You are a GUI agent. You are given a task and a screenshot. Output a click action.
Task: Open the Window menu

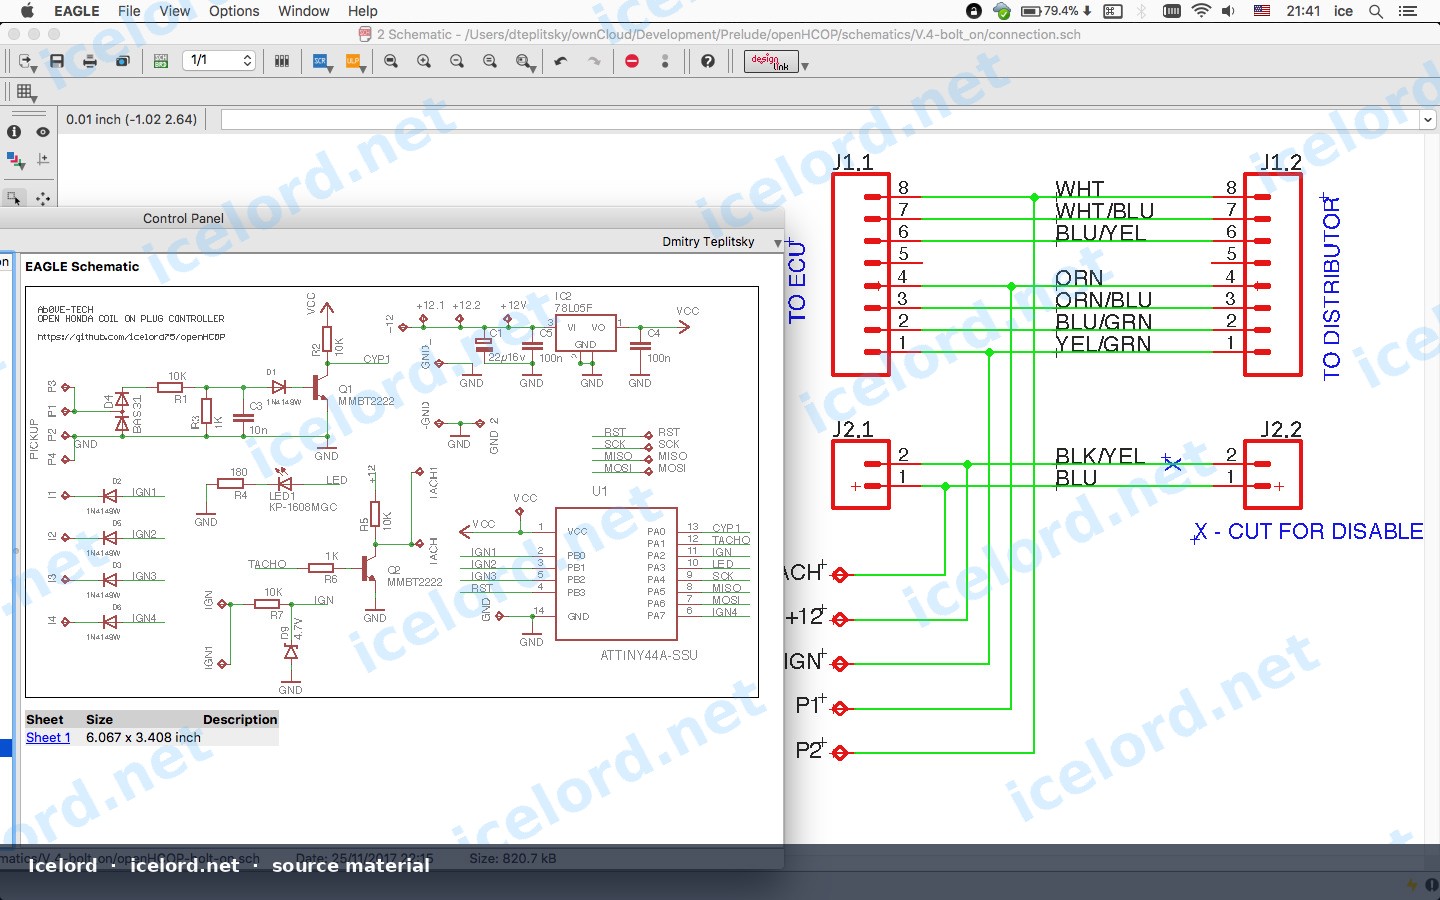click(304, 11)
